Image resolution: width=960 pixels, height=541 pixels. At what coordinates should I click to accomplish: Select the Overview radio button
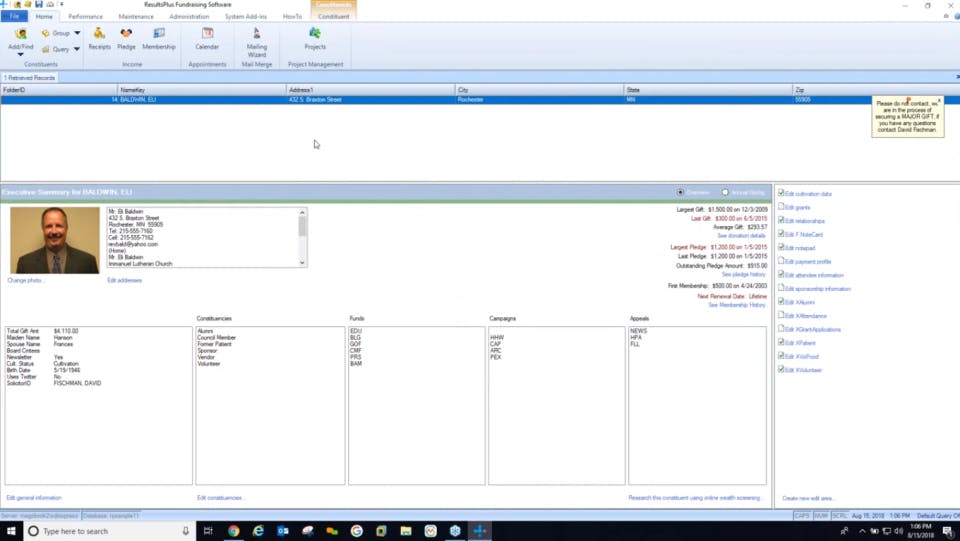[680, 192]
